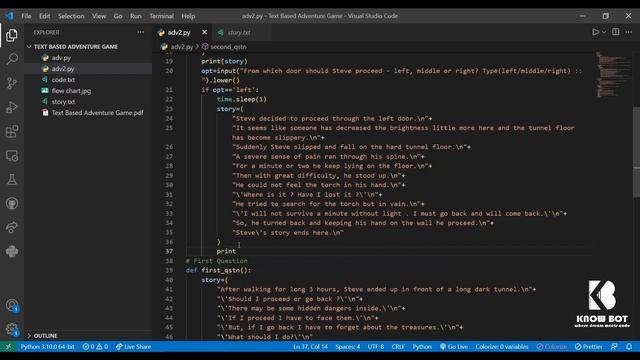Open the View menu
The image size is (640, 360).
99,16
